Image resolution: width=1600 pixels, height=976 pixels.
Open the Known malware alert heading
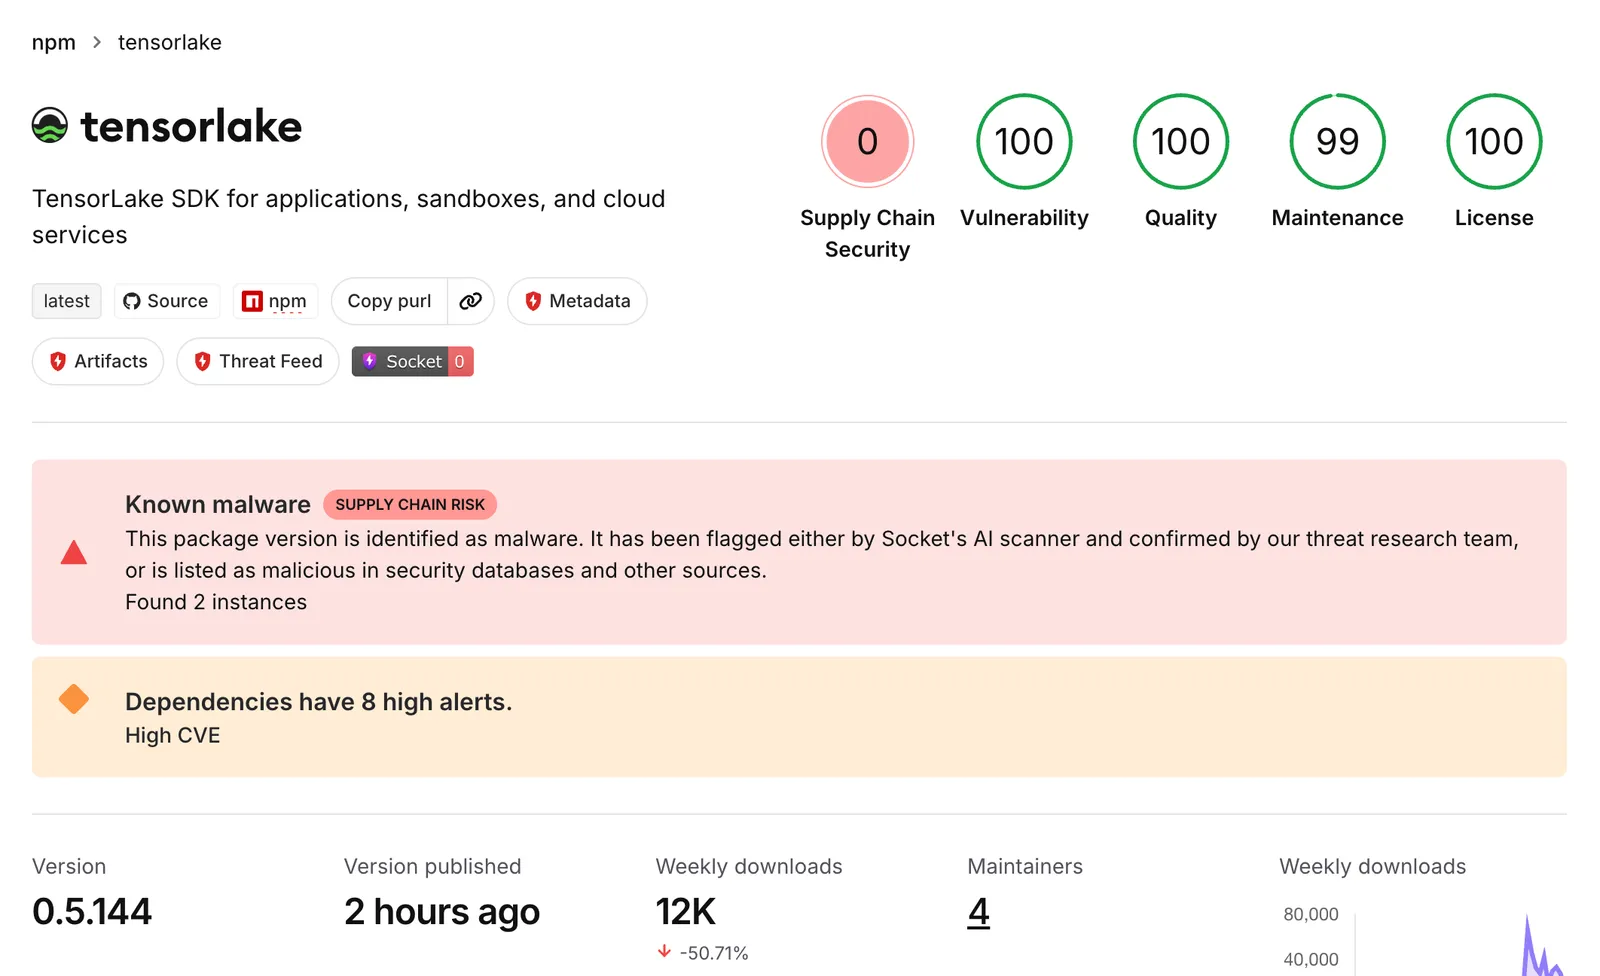218,505
